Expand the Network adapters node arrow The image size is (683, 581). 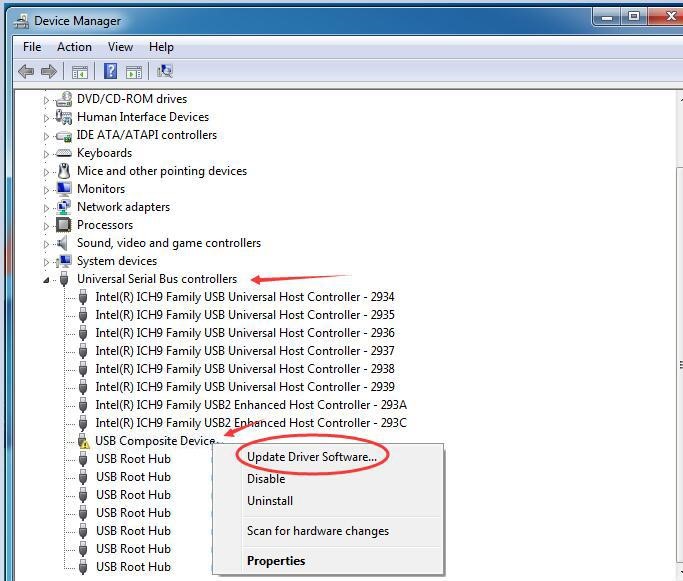(x=46, y=208)
